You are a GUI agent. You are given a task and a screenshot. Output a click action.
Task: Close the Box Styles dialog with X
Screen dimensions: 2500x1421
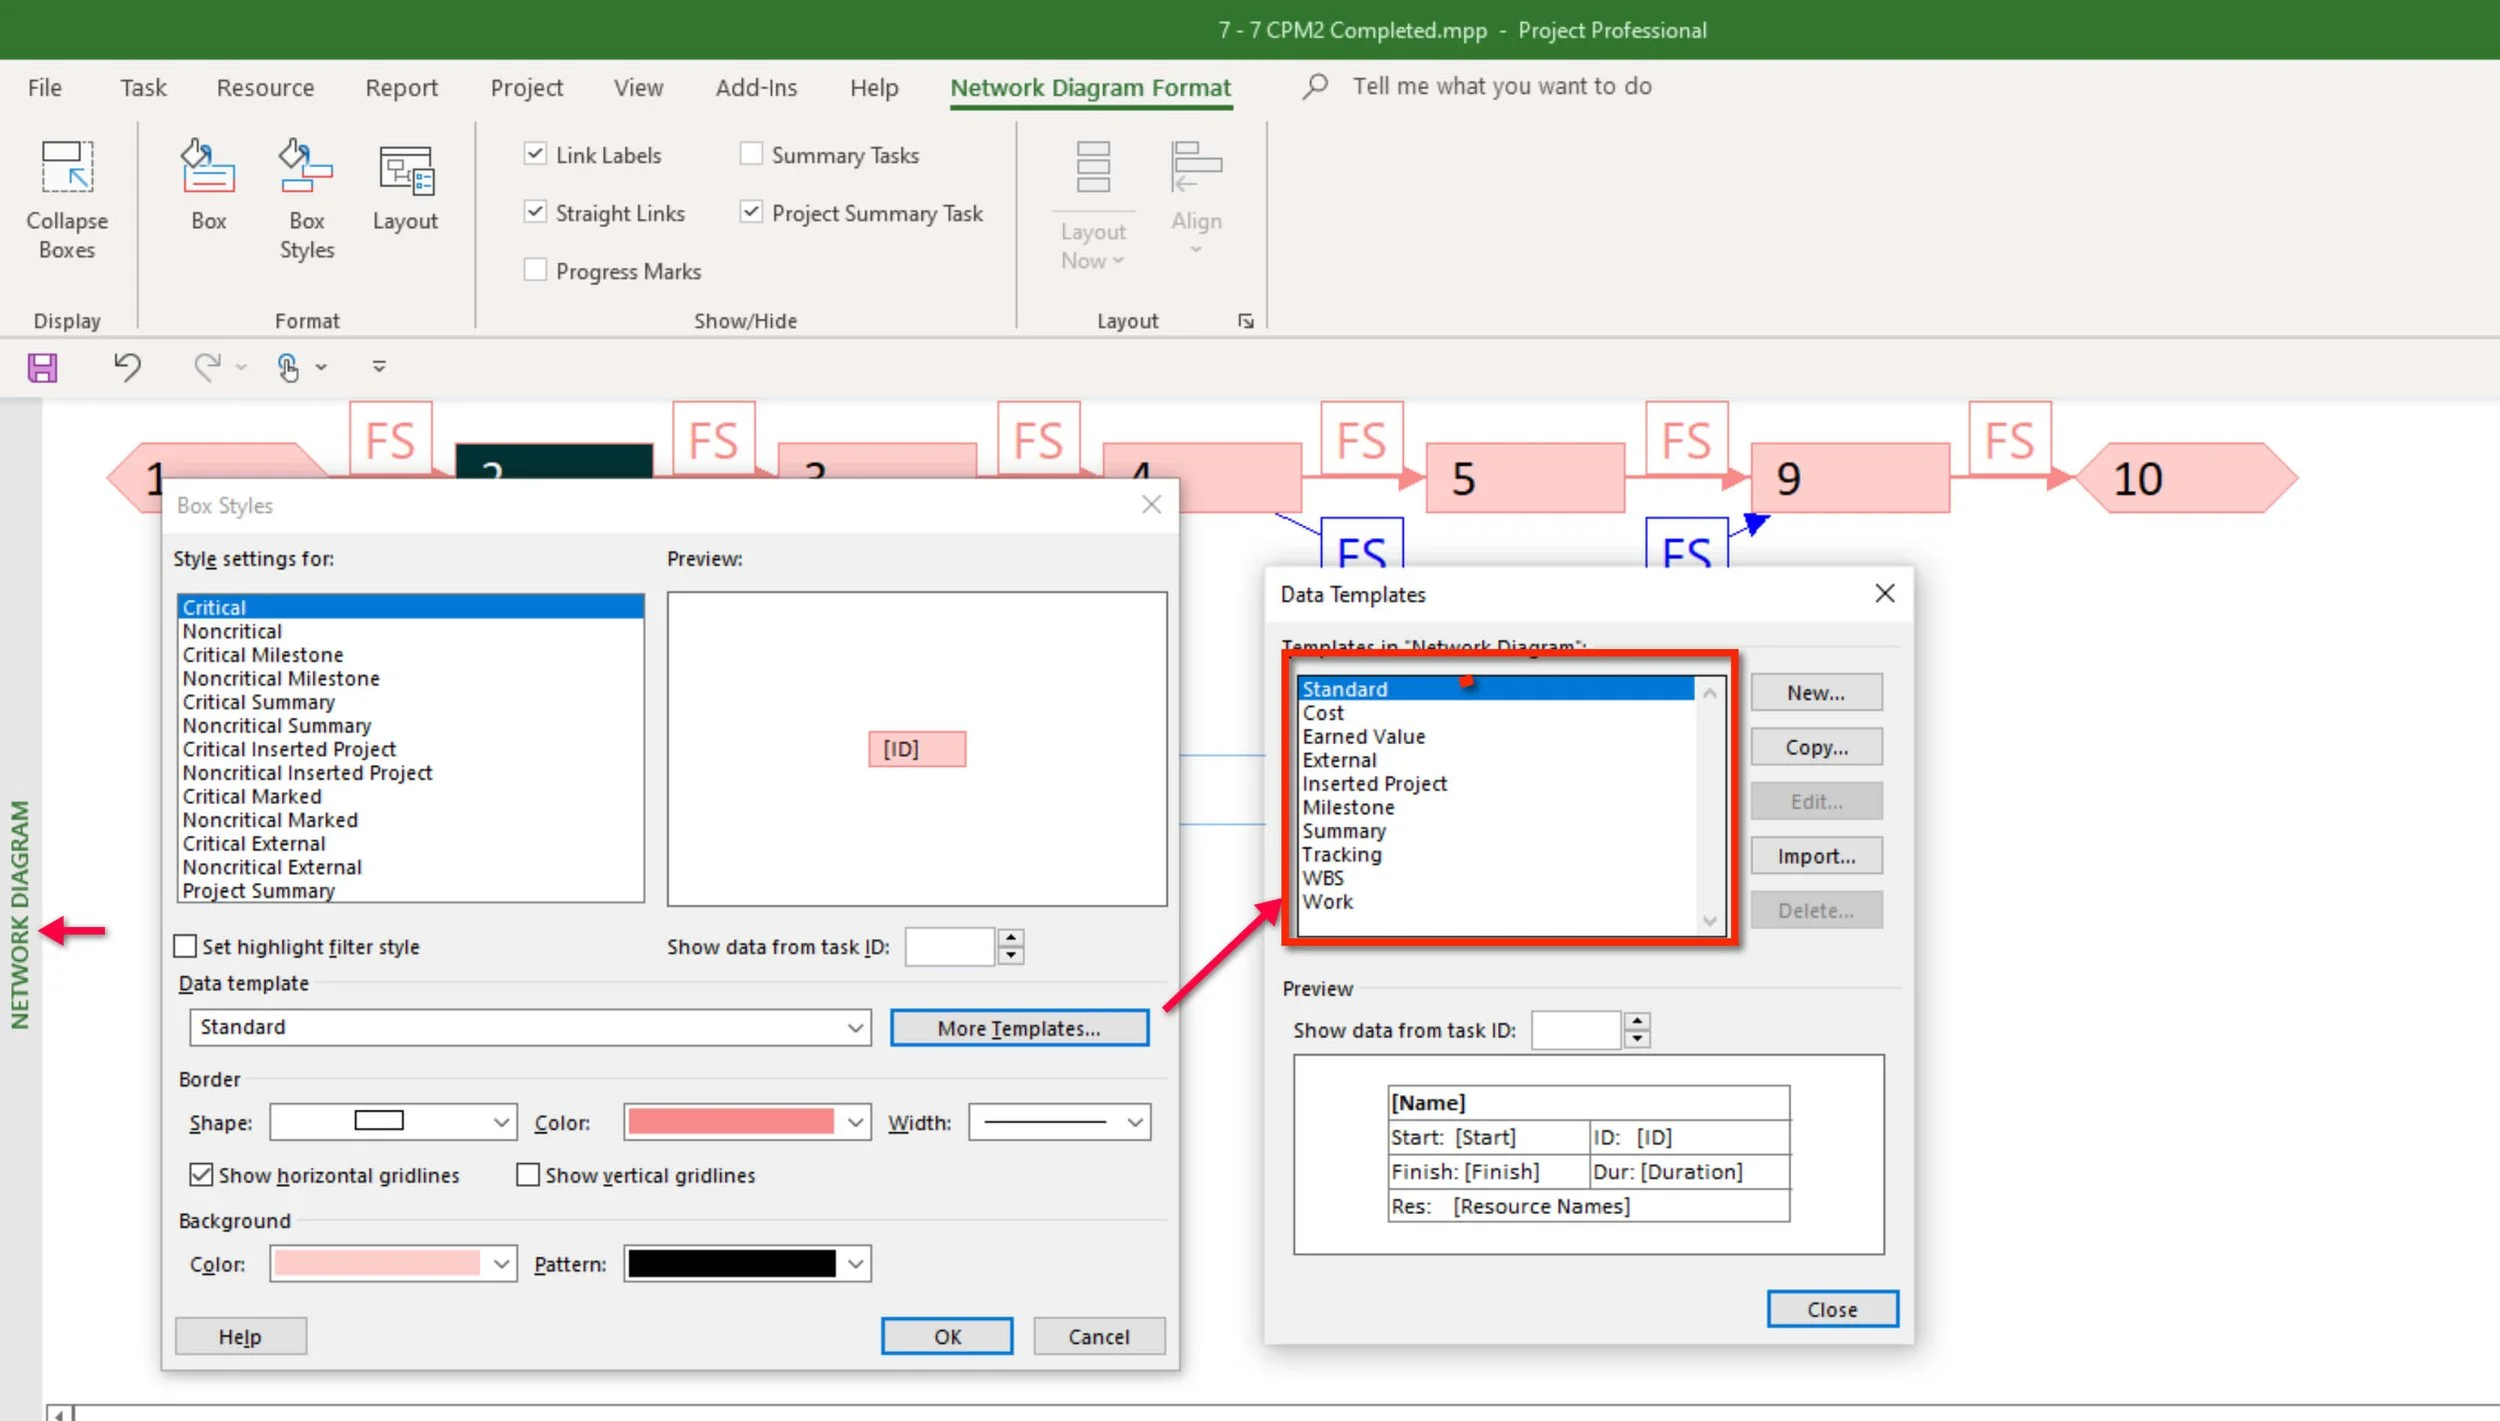(1152, 504)
